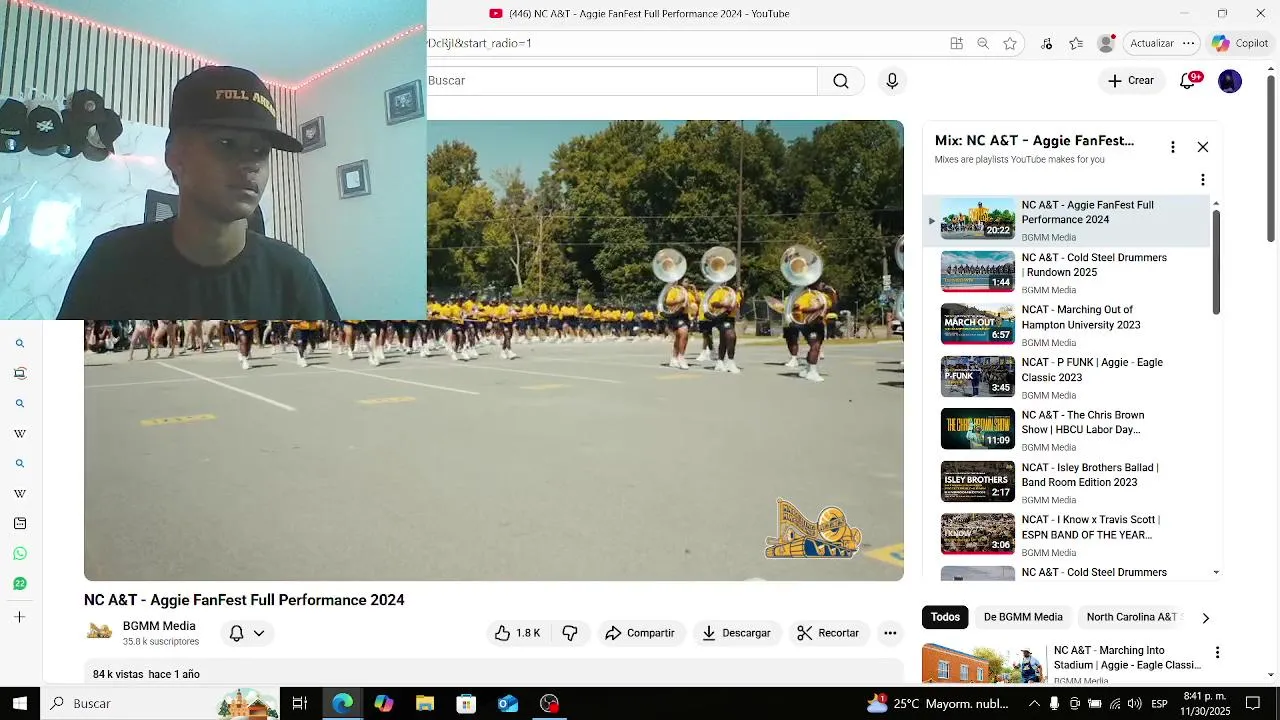Image resolution: width=1280 pixels, height=720 pixels.
Task: Open the BGMM Media channel avatar
Action: click(x=99, y=632)
